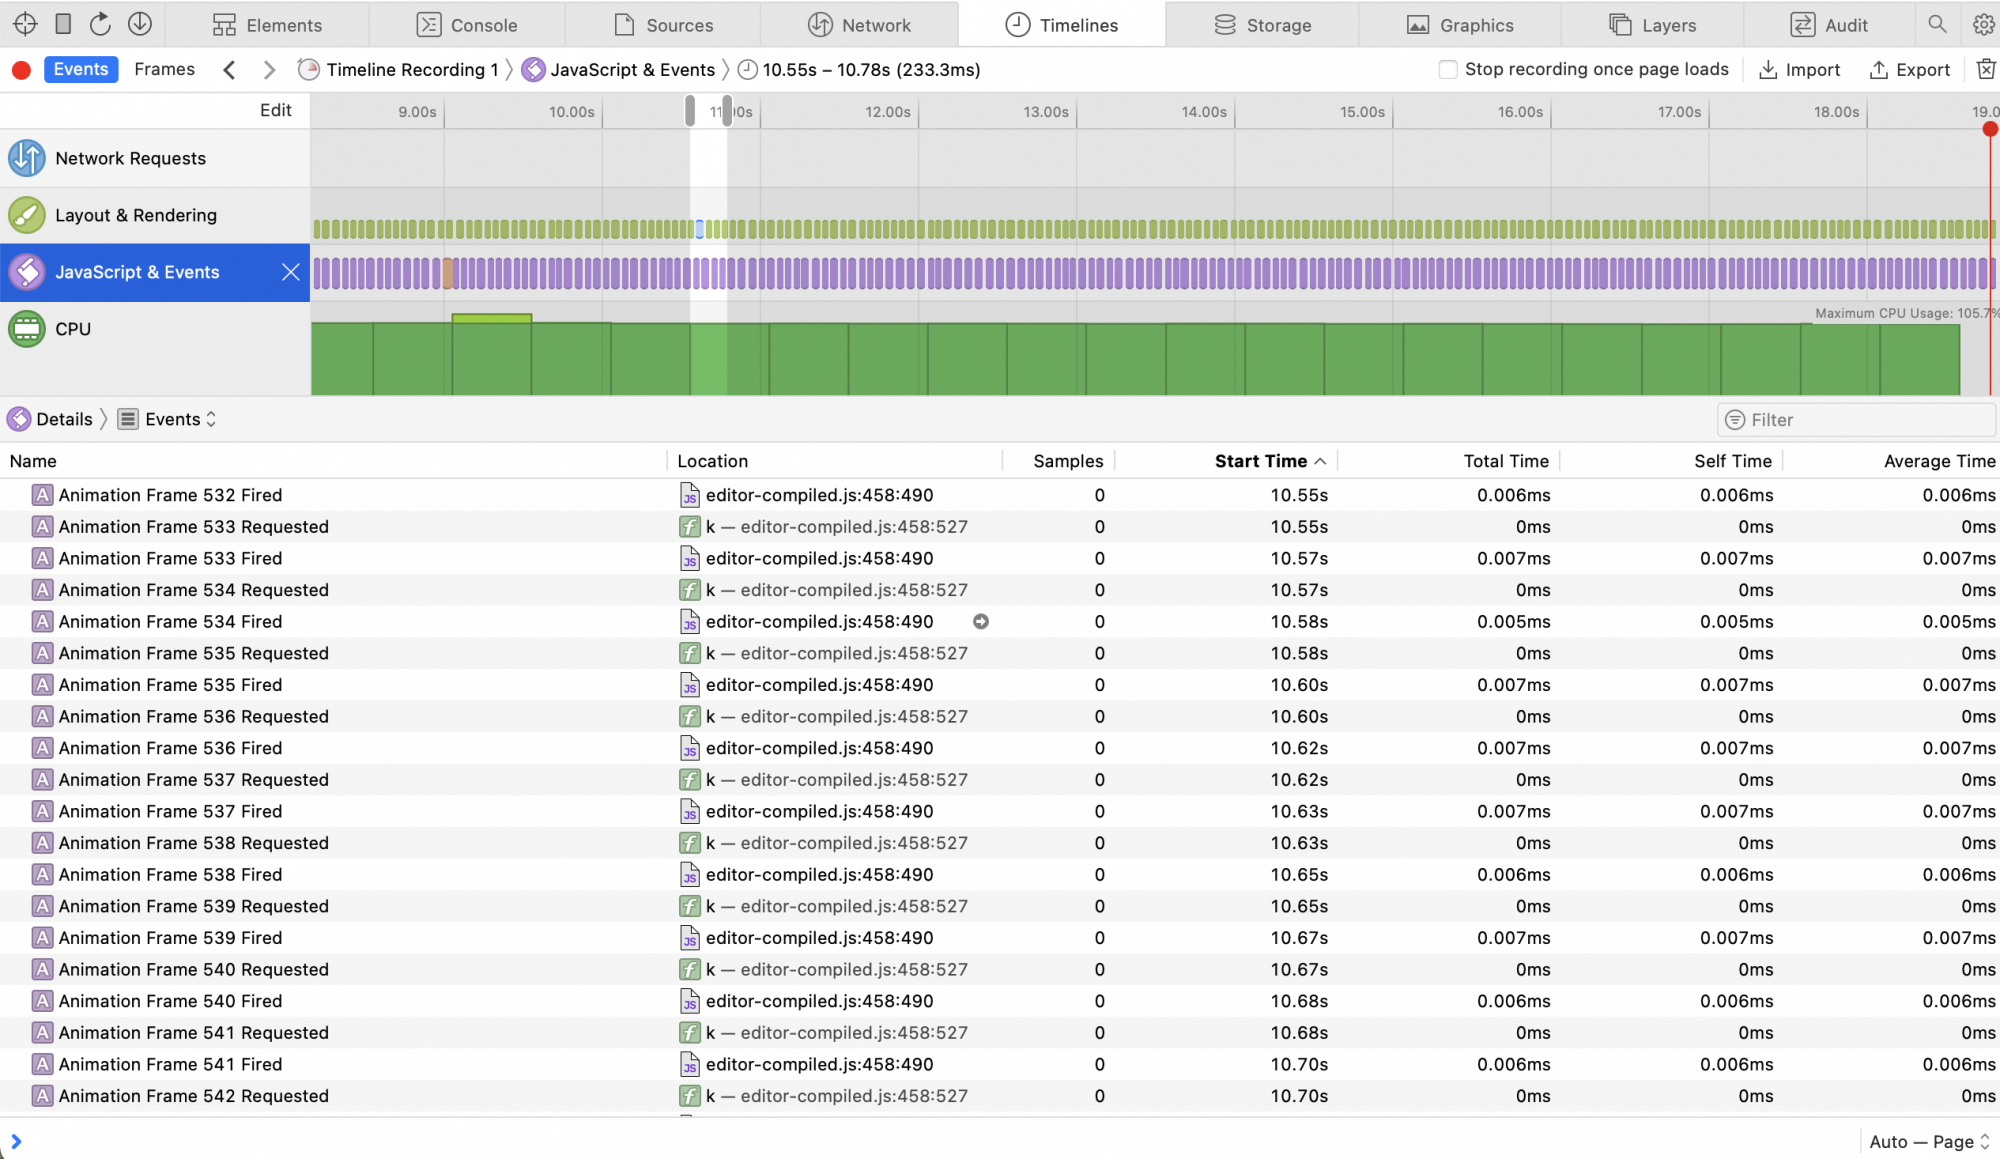Open the Audit tab
Image resolution: width=2000 pixels, height=1159 pixels.
click(x=1829, y=24)
